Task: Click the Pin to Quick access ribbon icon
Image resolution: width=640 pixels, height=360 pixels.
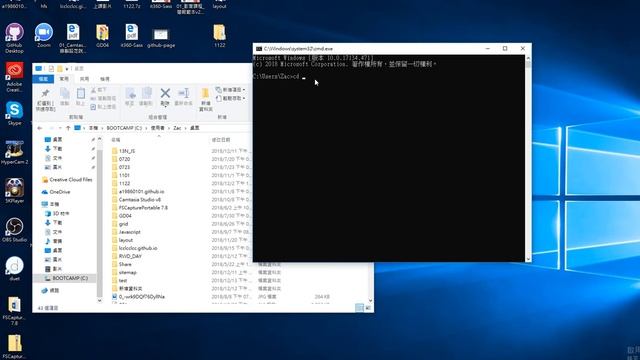Action: [45, 100]
